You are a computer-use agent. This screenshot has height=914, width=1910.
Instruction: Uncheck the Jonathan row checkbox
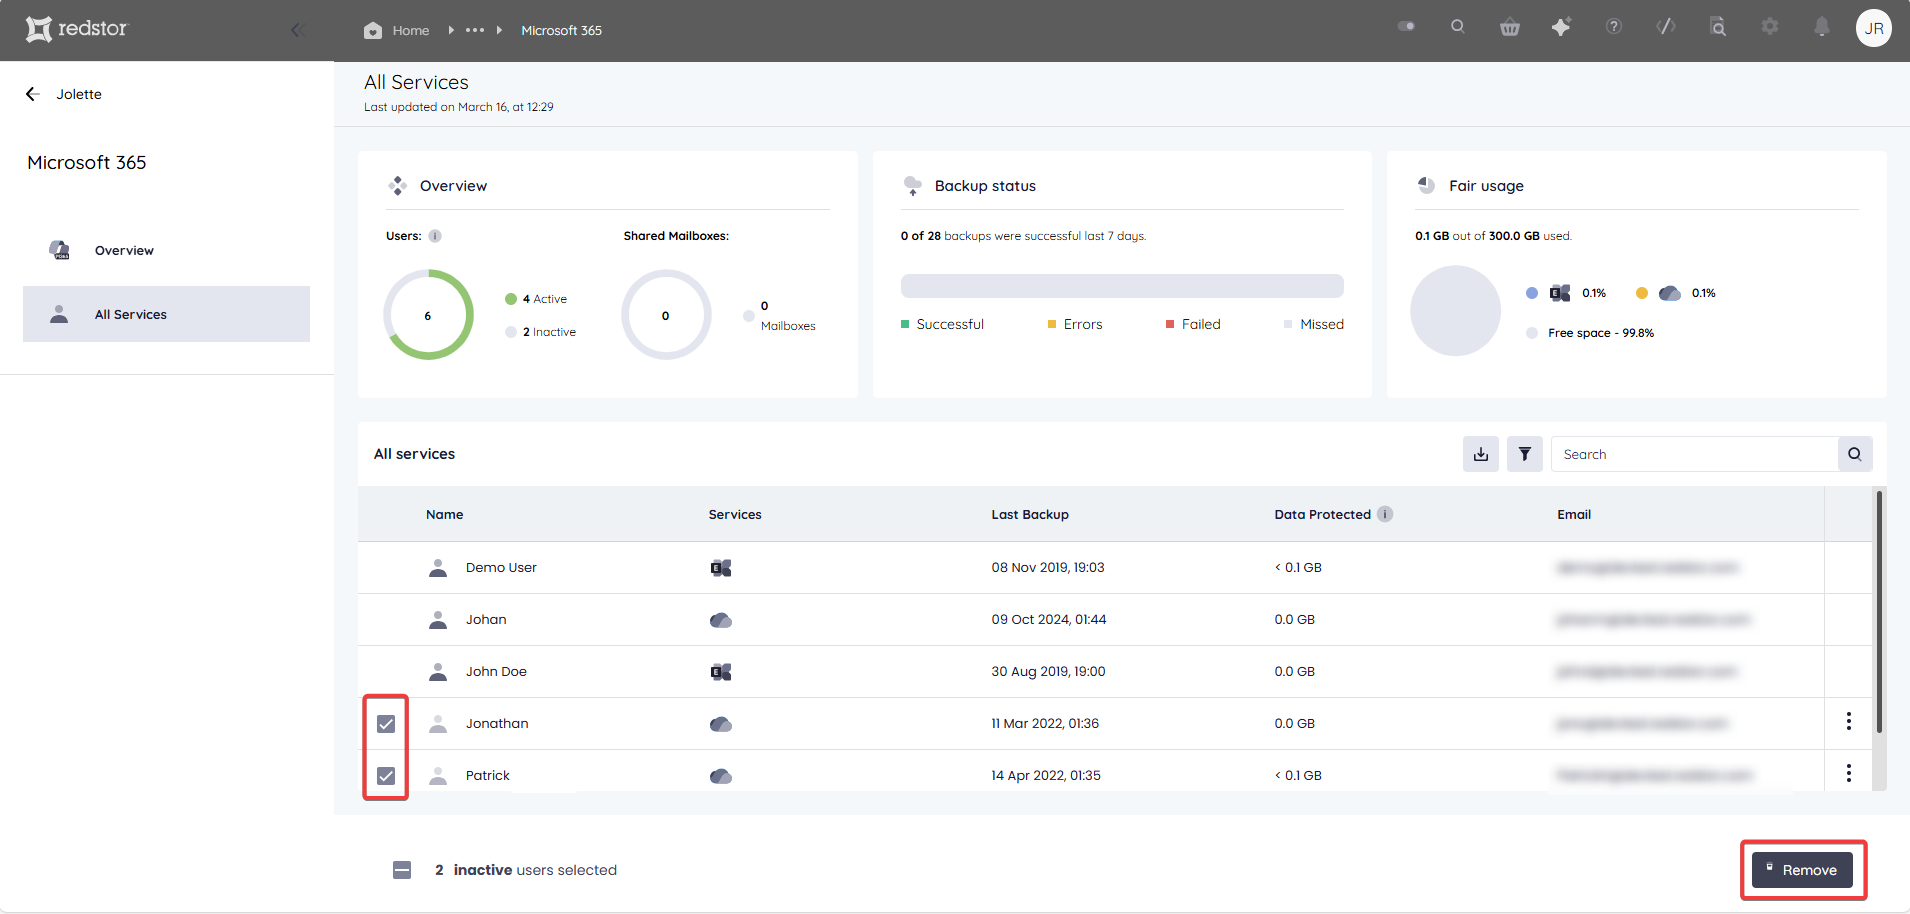click(386, 724)
